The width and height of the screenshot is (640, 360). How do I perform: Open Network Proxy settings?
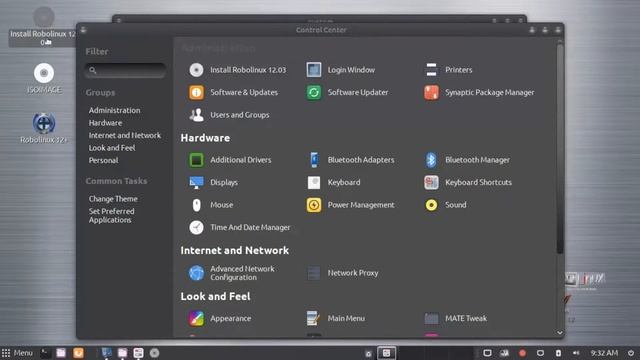(x=342, y=273)
